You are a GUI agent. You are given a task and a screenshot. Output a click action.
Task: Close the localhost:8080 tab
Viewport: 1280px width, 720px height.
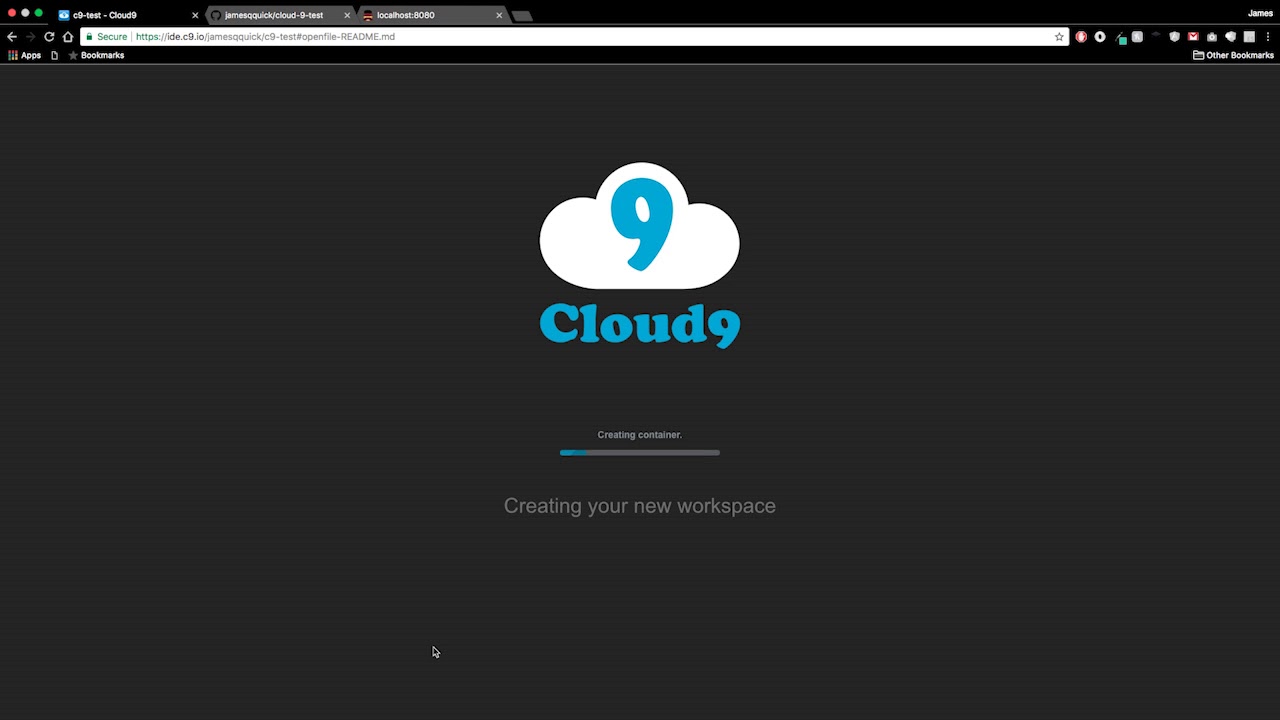click(x=499, y=15)
